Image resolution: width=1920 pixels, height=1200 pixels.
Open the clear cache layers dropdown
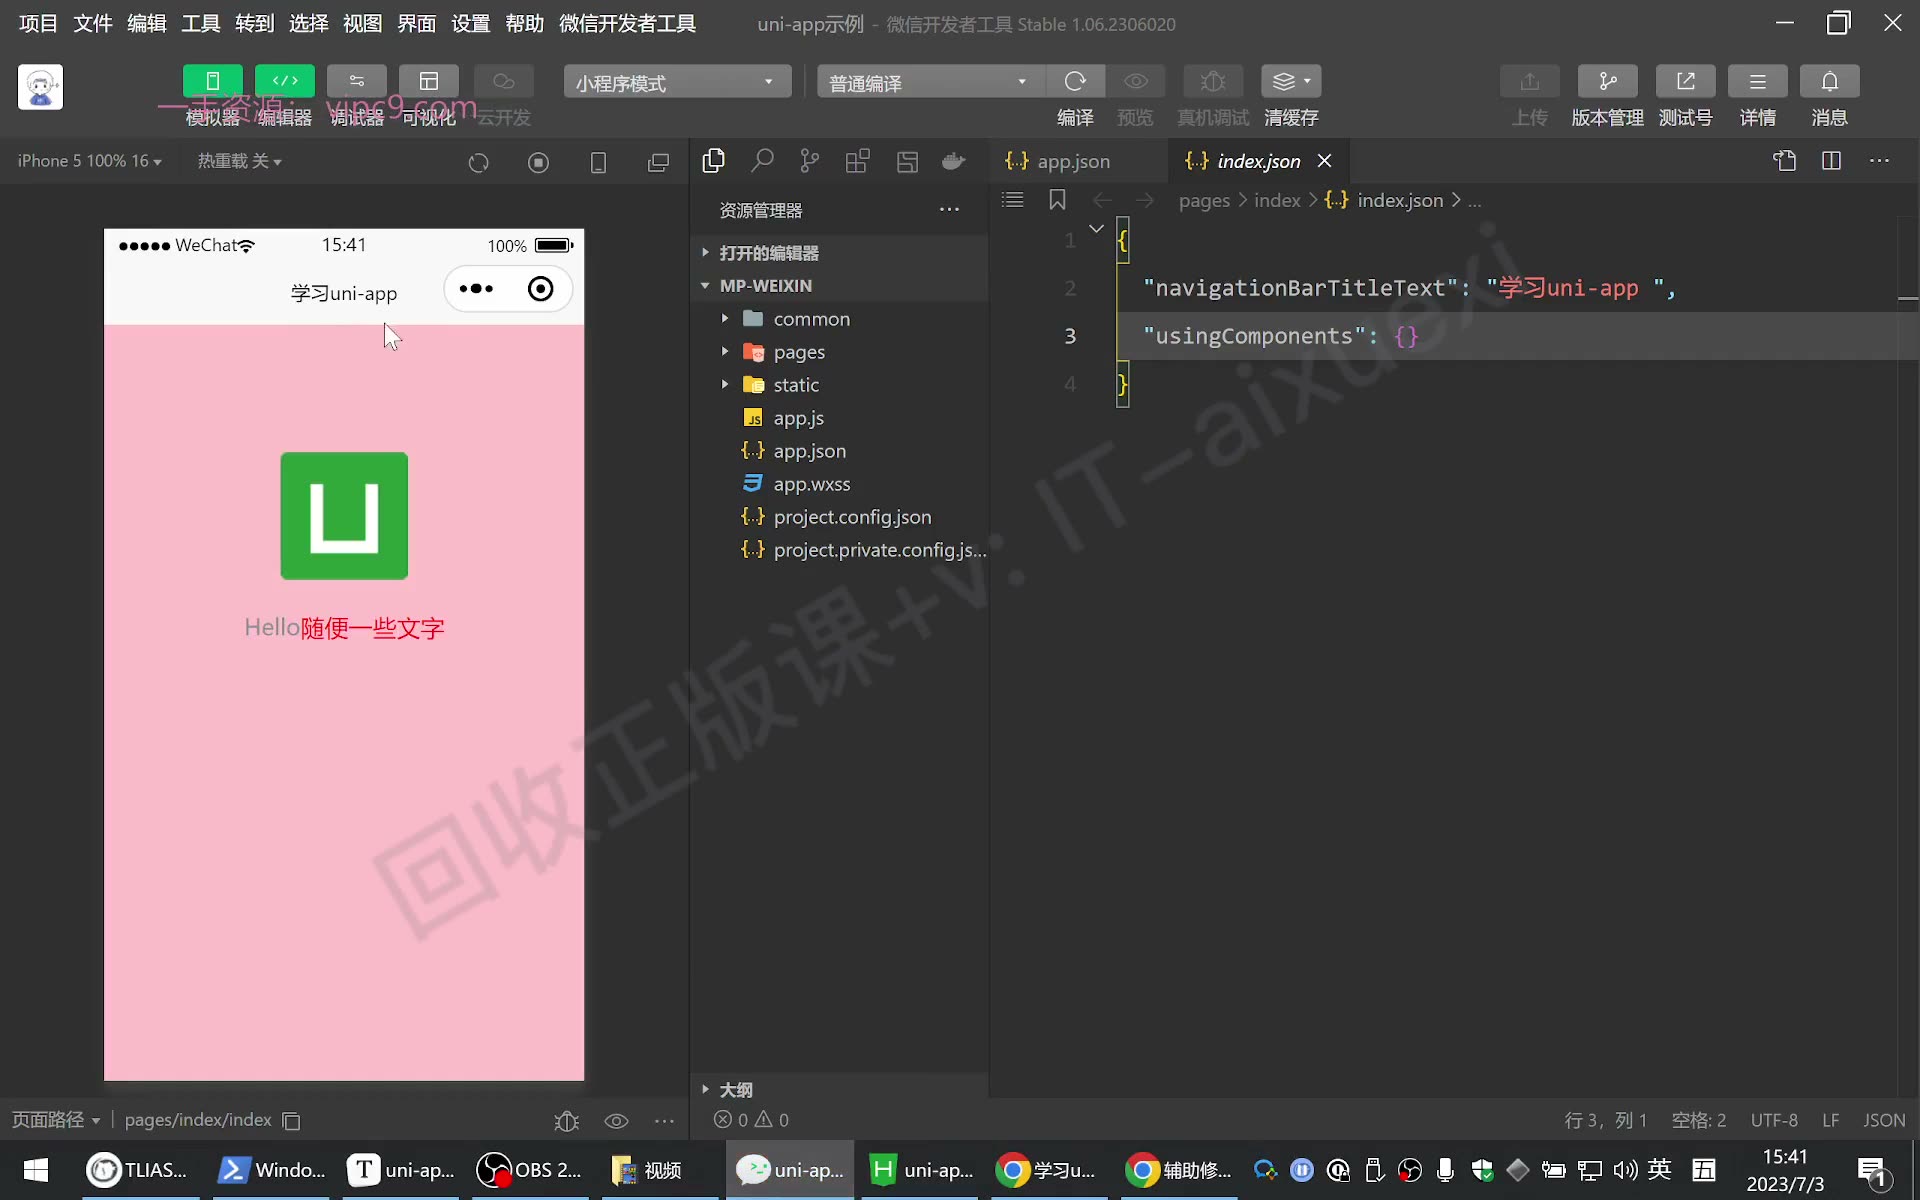[x=1291, y=81]
